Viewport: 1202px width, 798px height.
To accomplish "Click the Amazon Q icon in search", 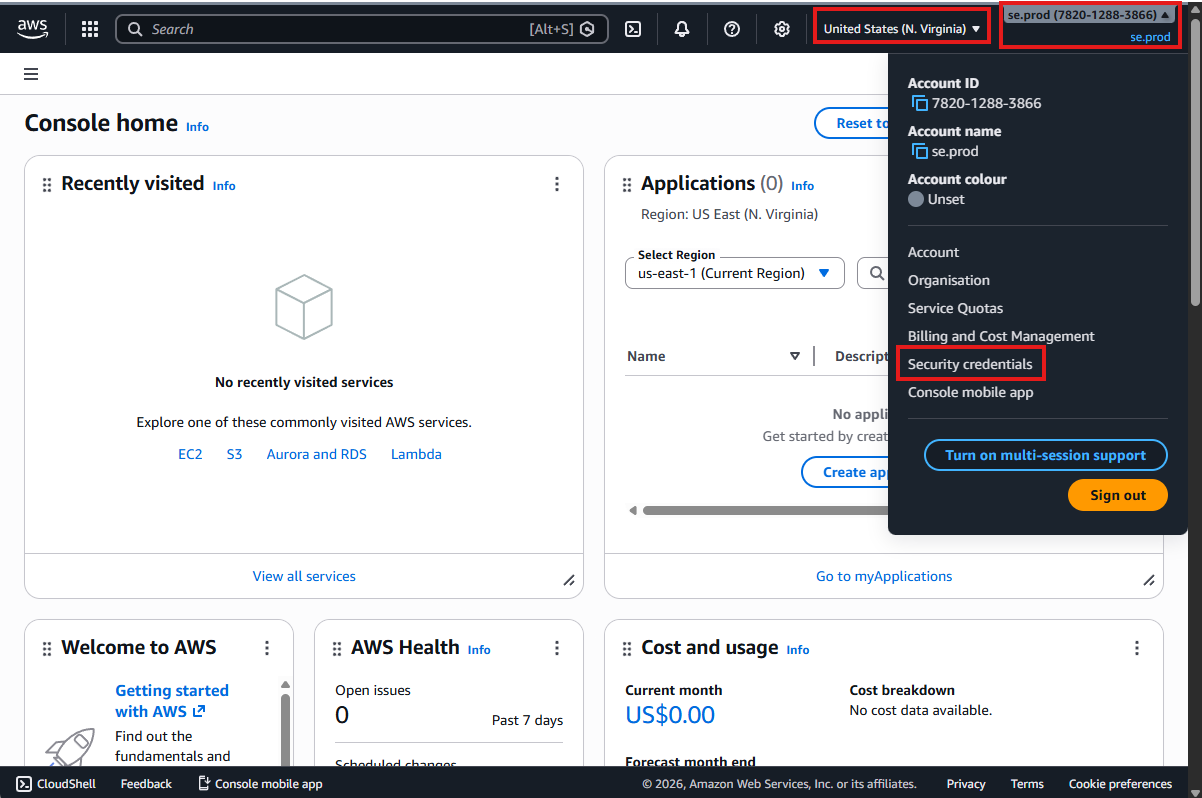I will pos(588,29).
